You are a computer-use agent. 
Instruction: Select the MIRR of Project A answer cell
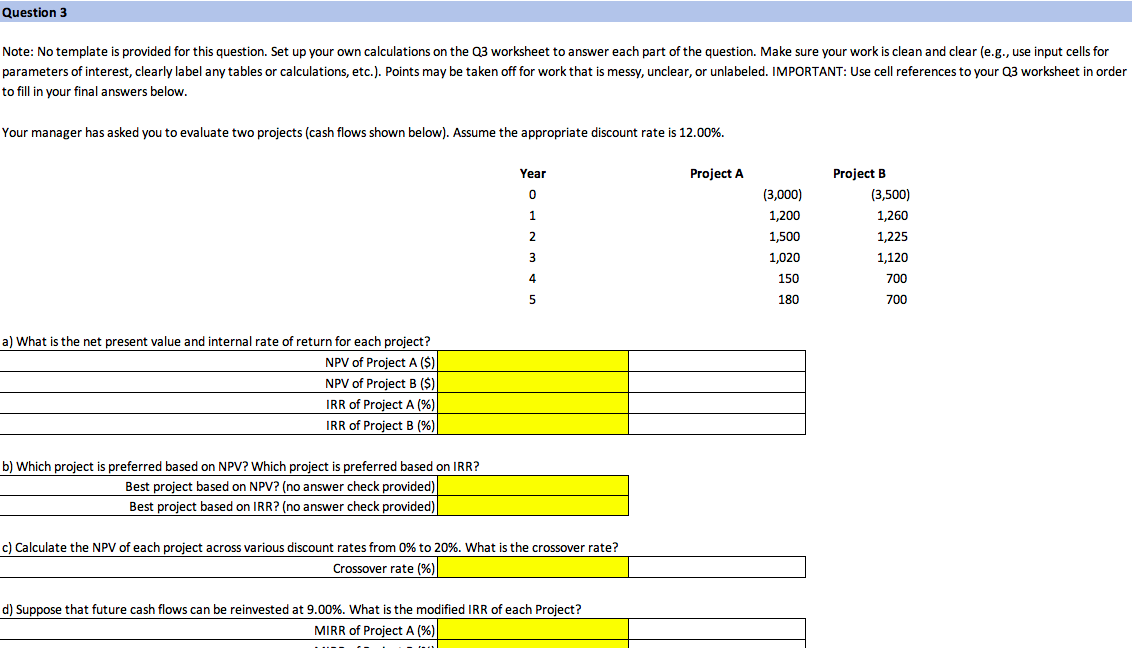[533, 630]
